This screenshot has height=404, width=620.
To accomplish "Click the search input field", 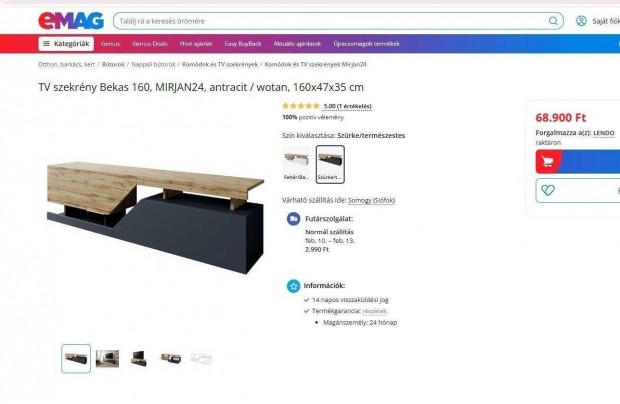I will (x=332, y=21).
